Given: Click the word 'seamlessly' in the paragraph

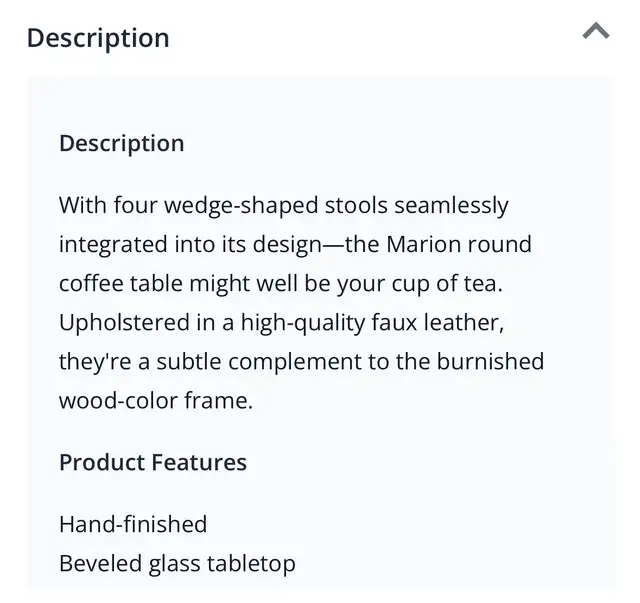Looking at the screenshot, I should (451, 205).
